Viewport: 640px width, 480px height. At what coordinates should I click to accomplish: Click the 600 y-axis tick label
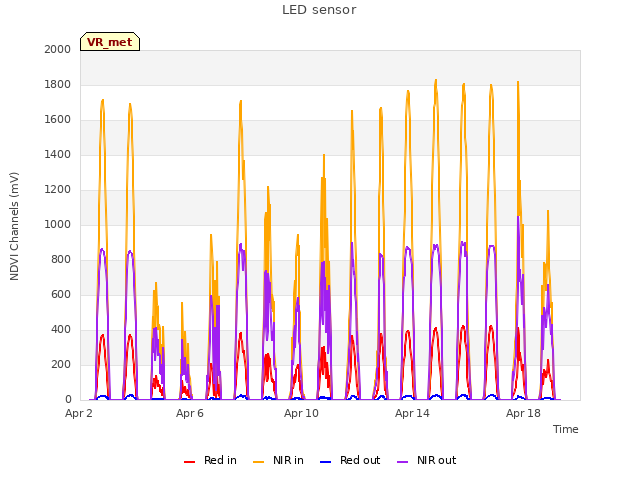pyautogui.click(x=61, y=295)
